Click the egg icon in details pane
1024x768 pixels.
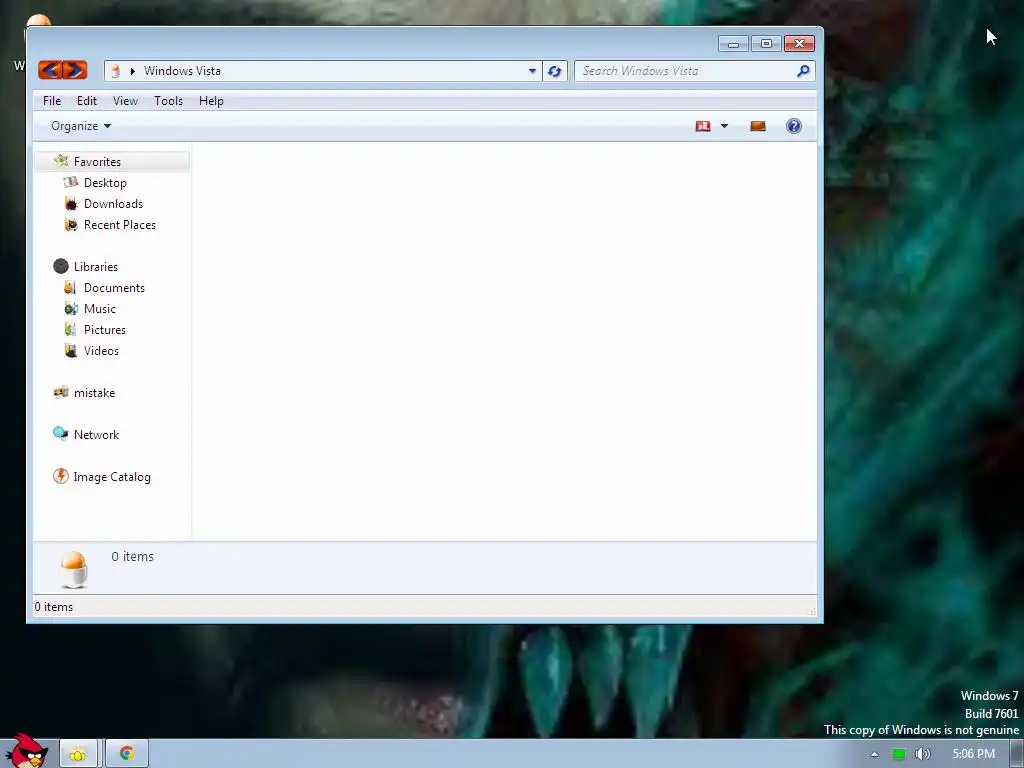point(73,569)
